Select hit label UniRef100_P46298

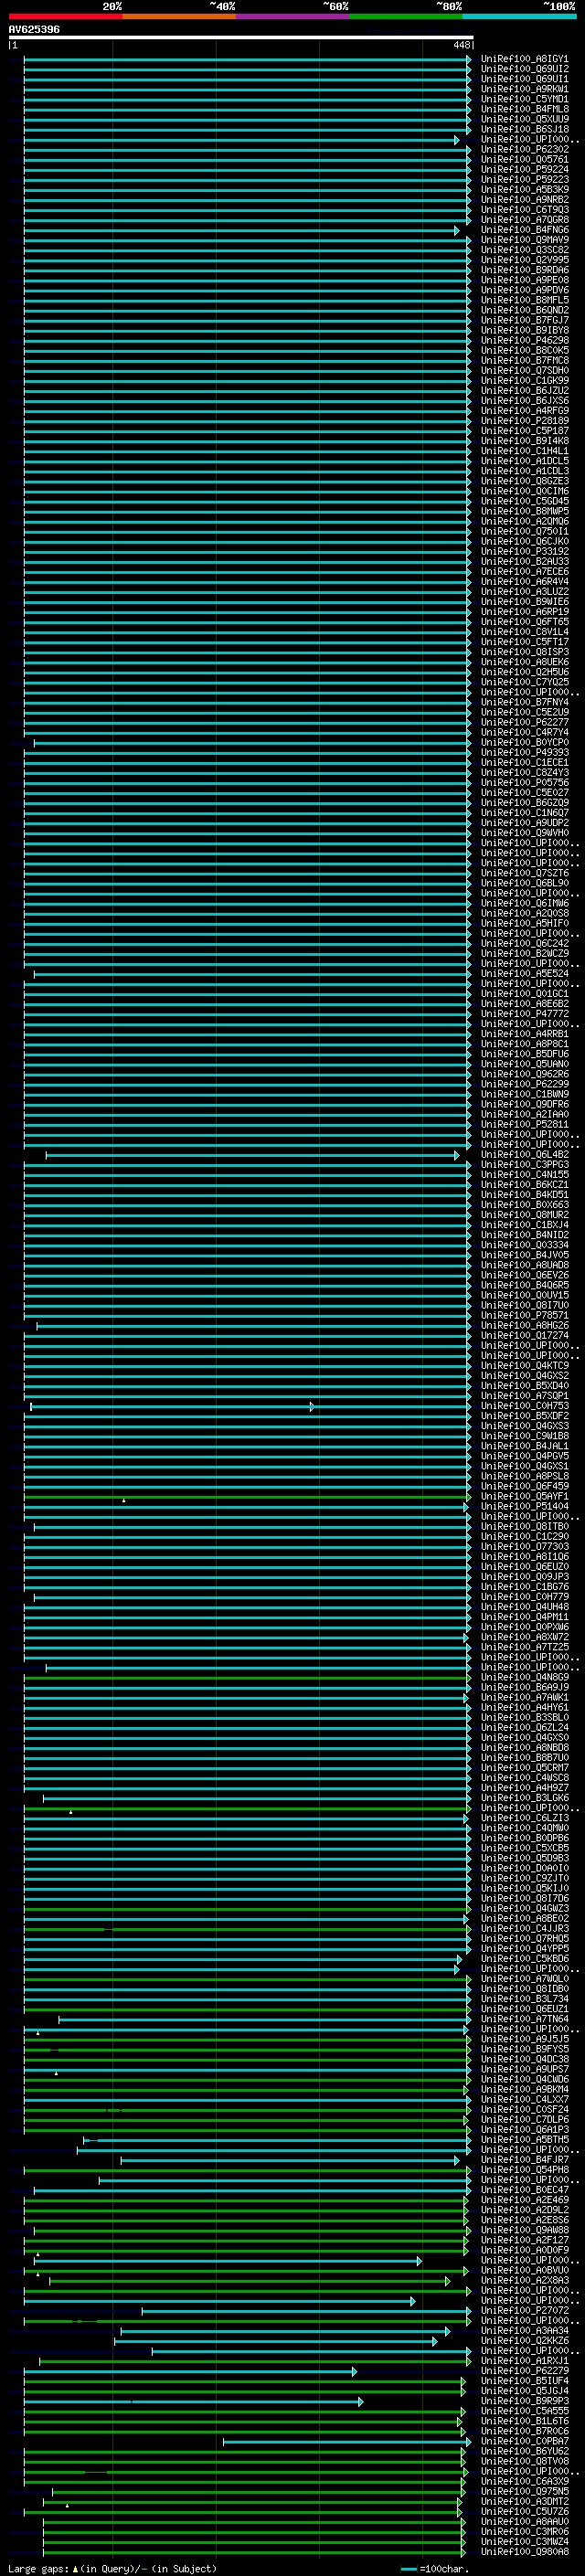pyautogui.click(x=524, y=340)
